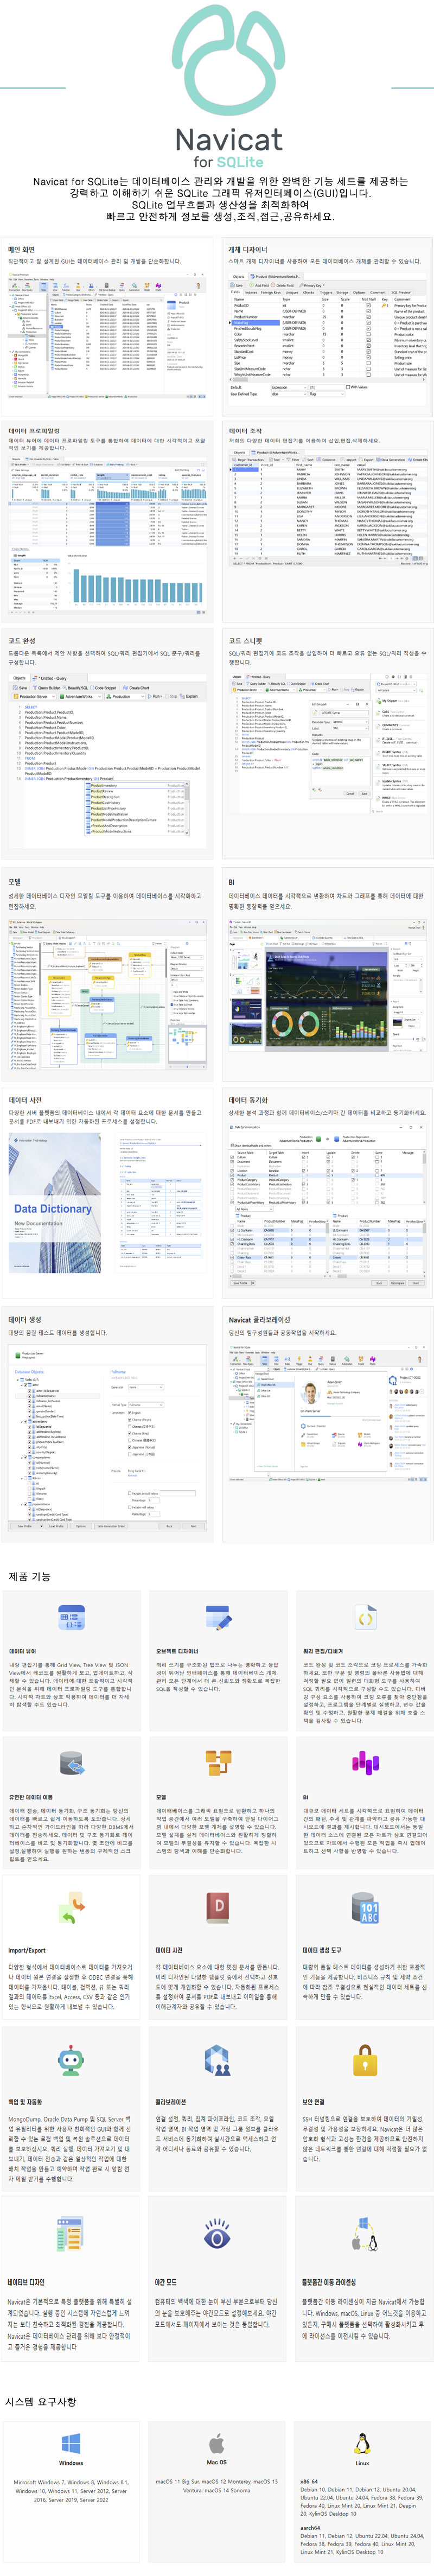Open the Navicat 콜라보레이션 screenshot

(327, 1414)
